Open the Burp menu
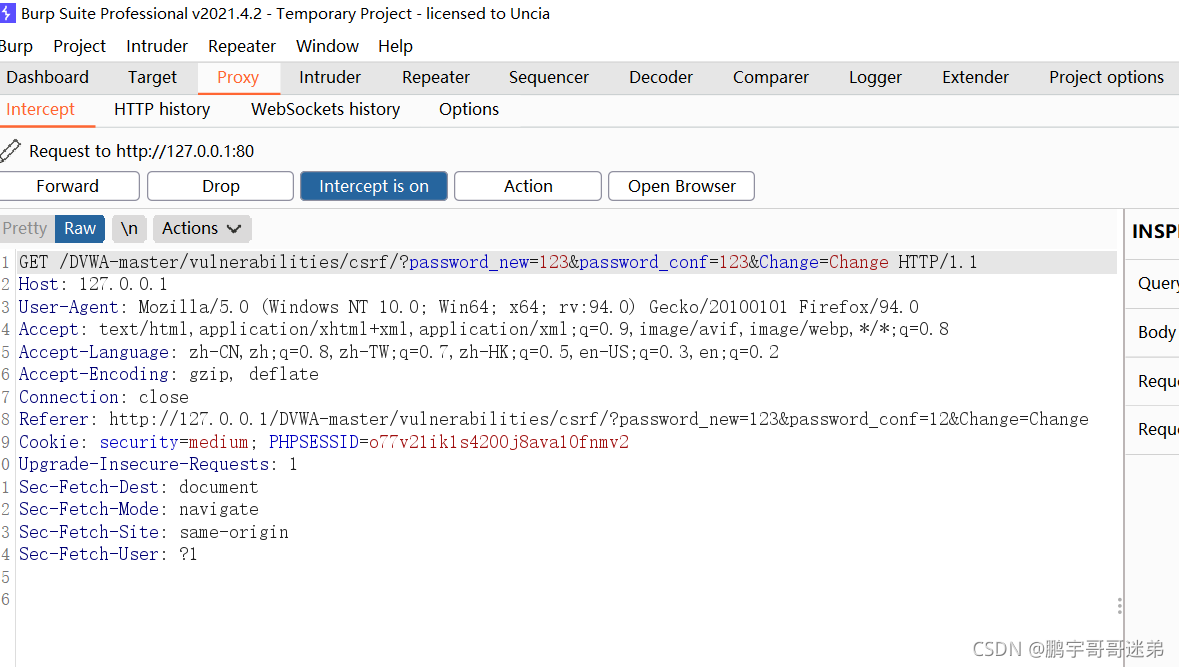1179x667 pixels. tap(17, 47)
